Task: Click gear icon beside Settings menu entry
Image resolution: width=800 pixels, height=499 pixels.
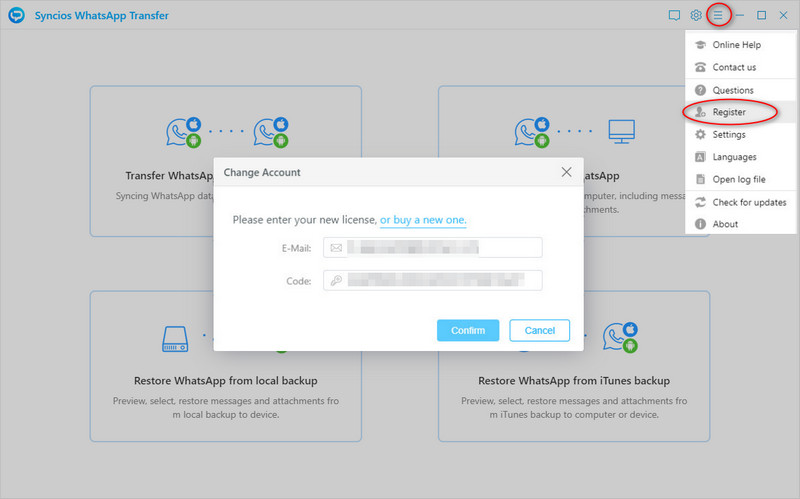Action: 701,135
